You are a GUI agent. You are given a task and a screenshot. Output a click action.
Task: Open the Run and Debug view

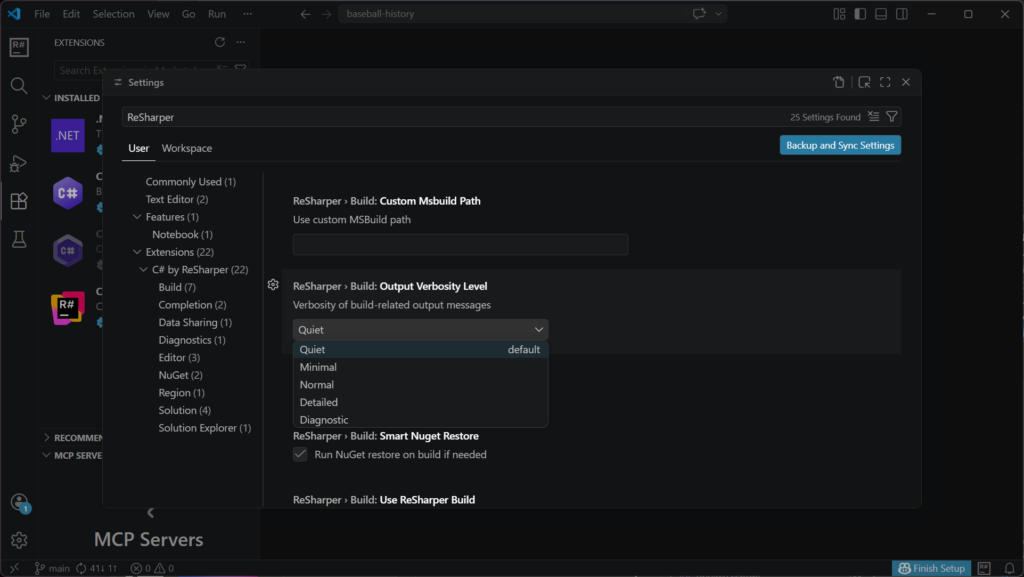18,163
